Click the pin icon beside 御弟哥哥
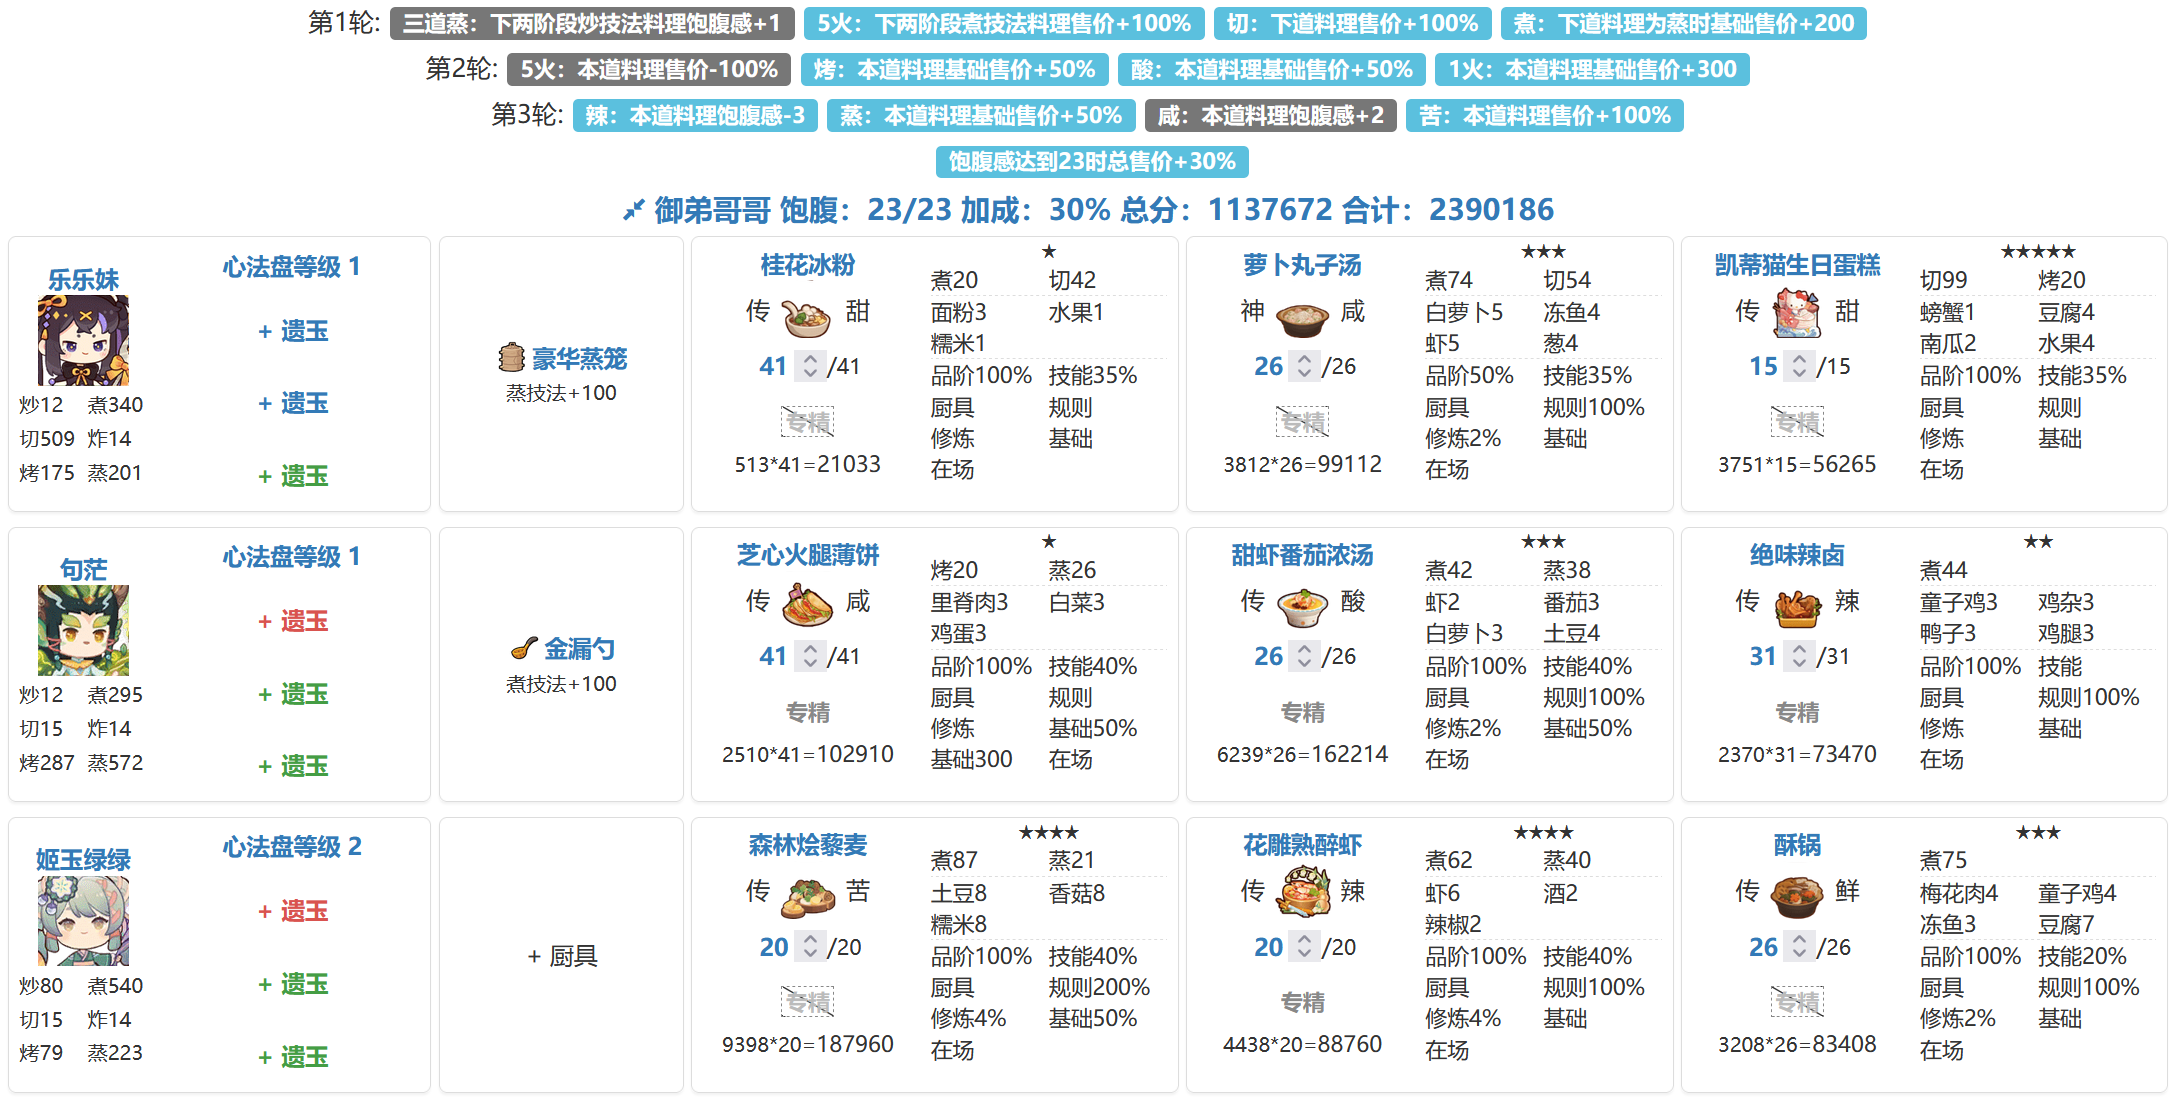The height and width of the screenshot is (1100, 2176). [633, 210]
